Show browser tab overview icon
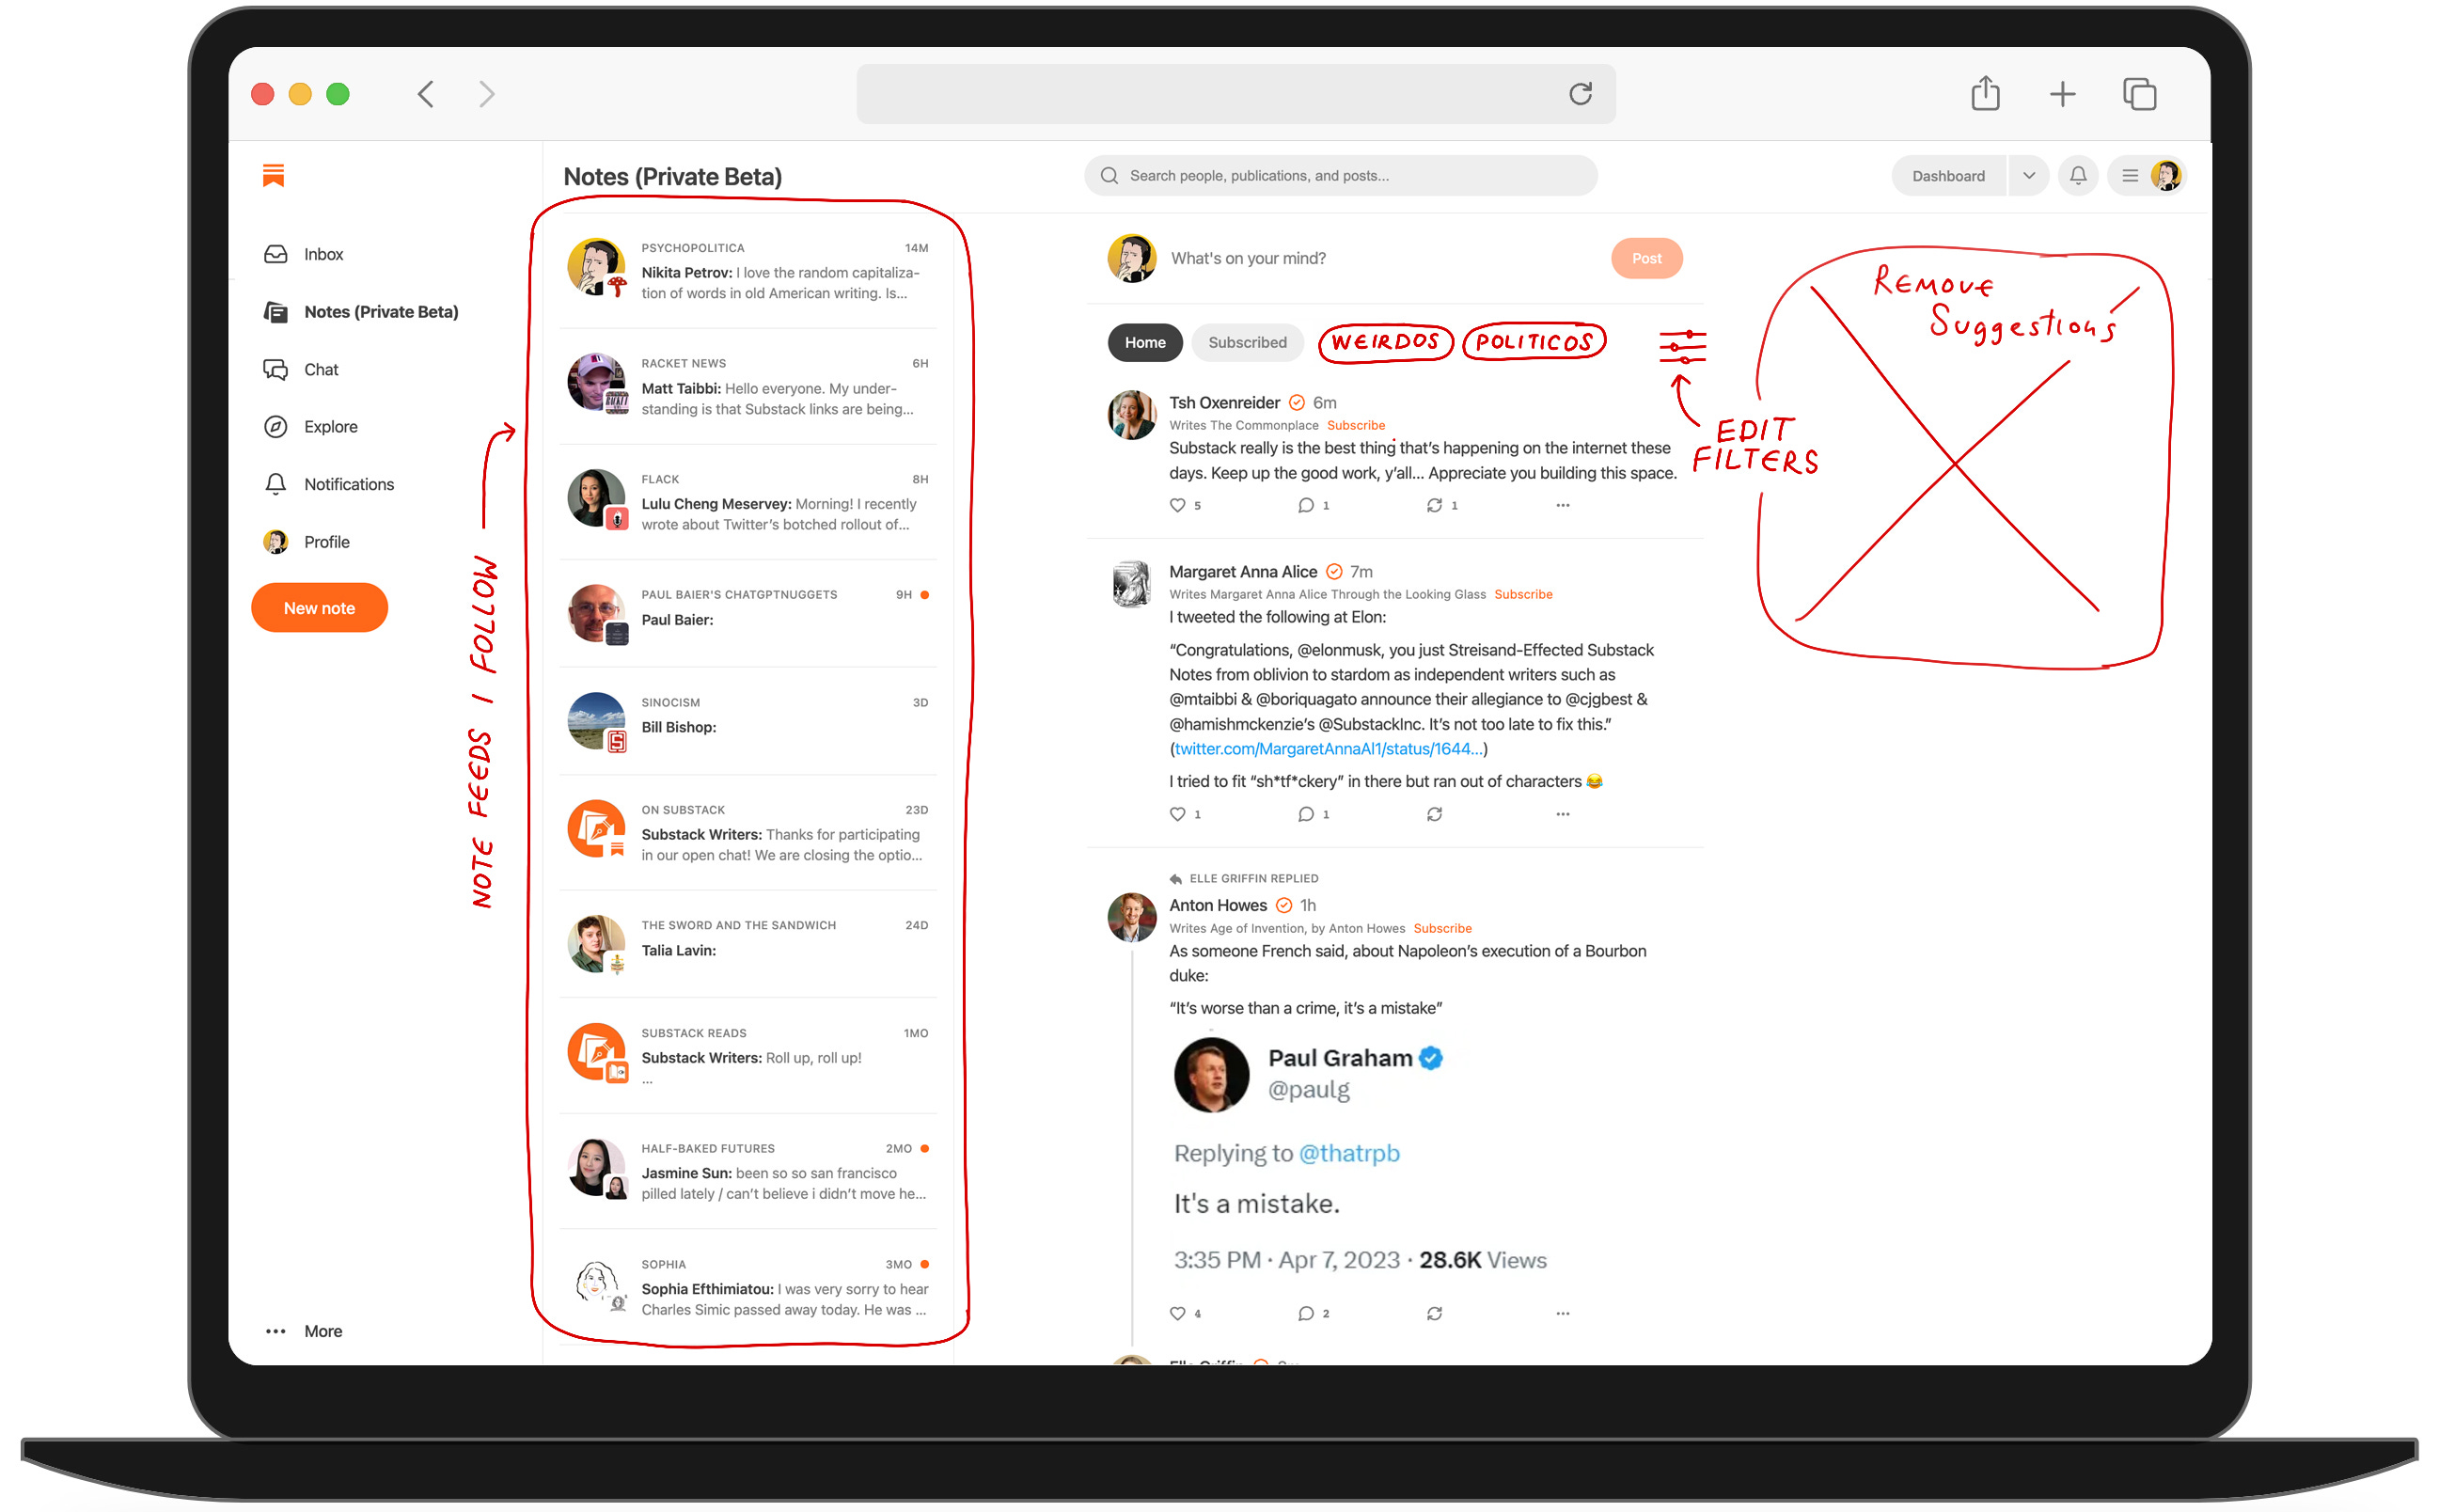The height and width of the screenshot is (1512, 2439). coord(2139,94)
